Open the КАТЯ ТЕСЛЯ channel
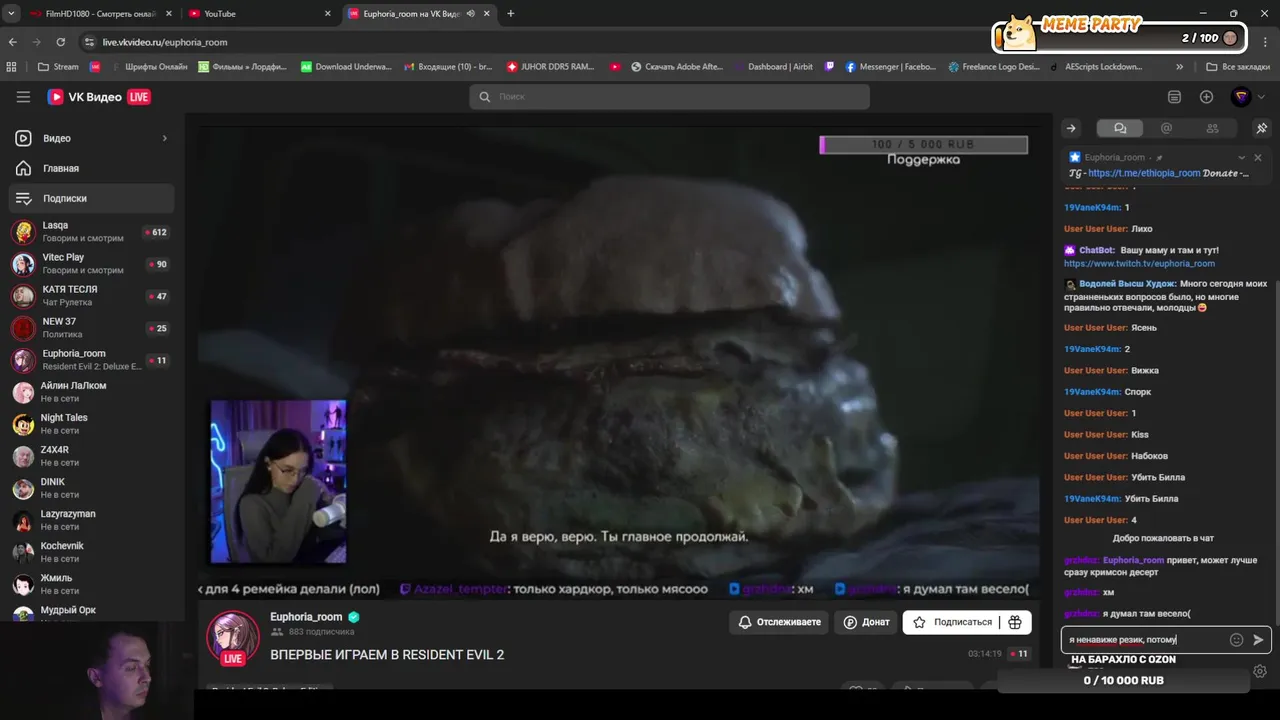This screenshot has width=1280, height=720. click(91, 296)
